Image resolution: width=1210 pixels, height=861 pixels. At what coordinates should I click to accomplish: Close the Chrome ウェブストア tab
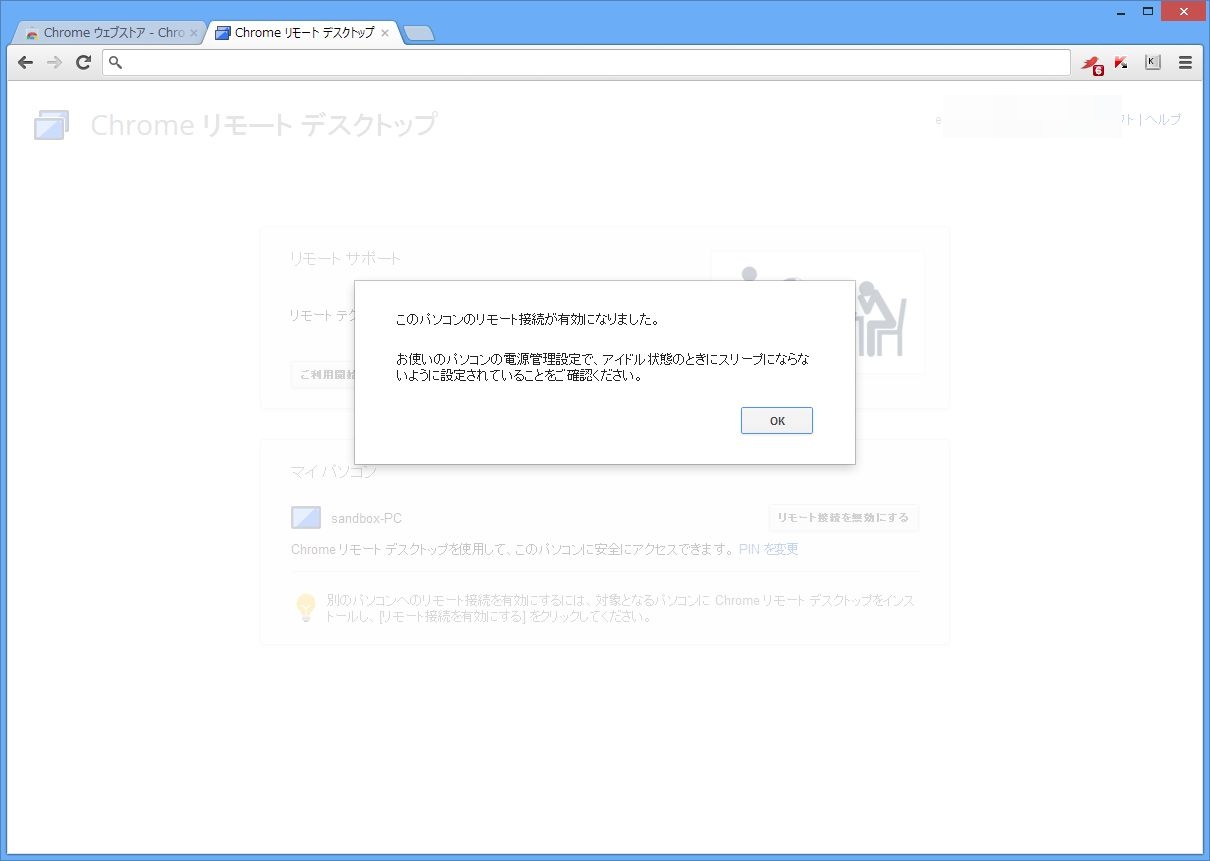(194, 33)
